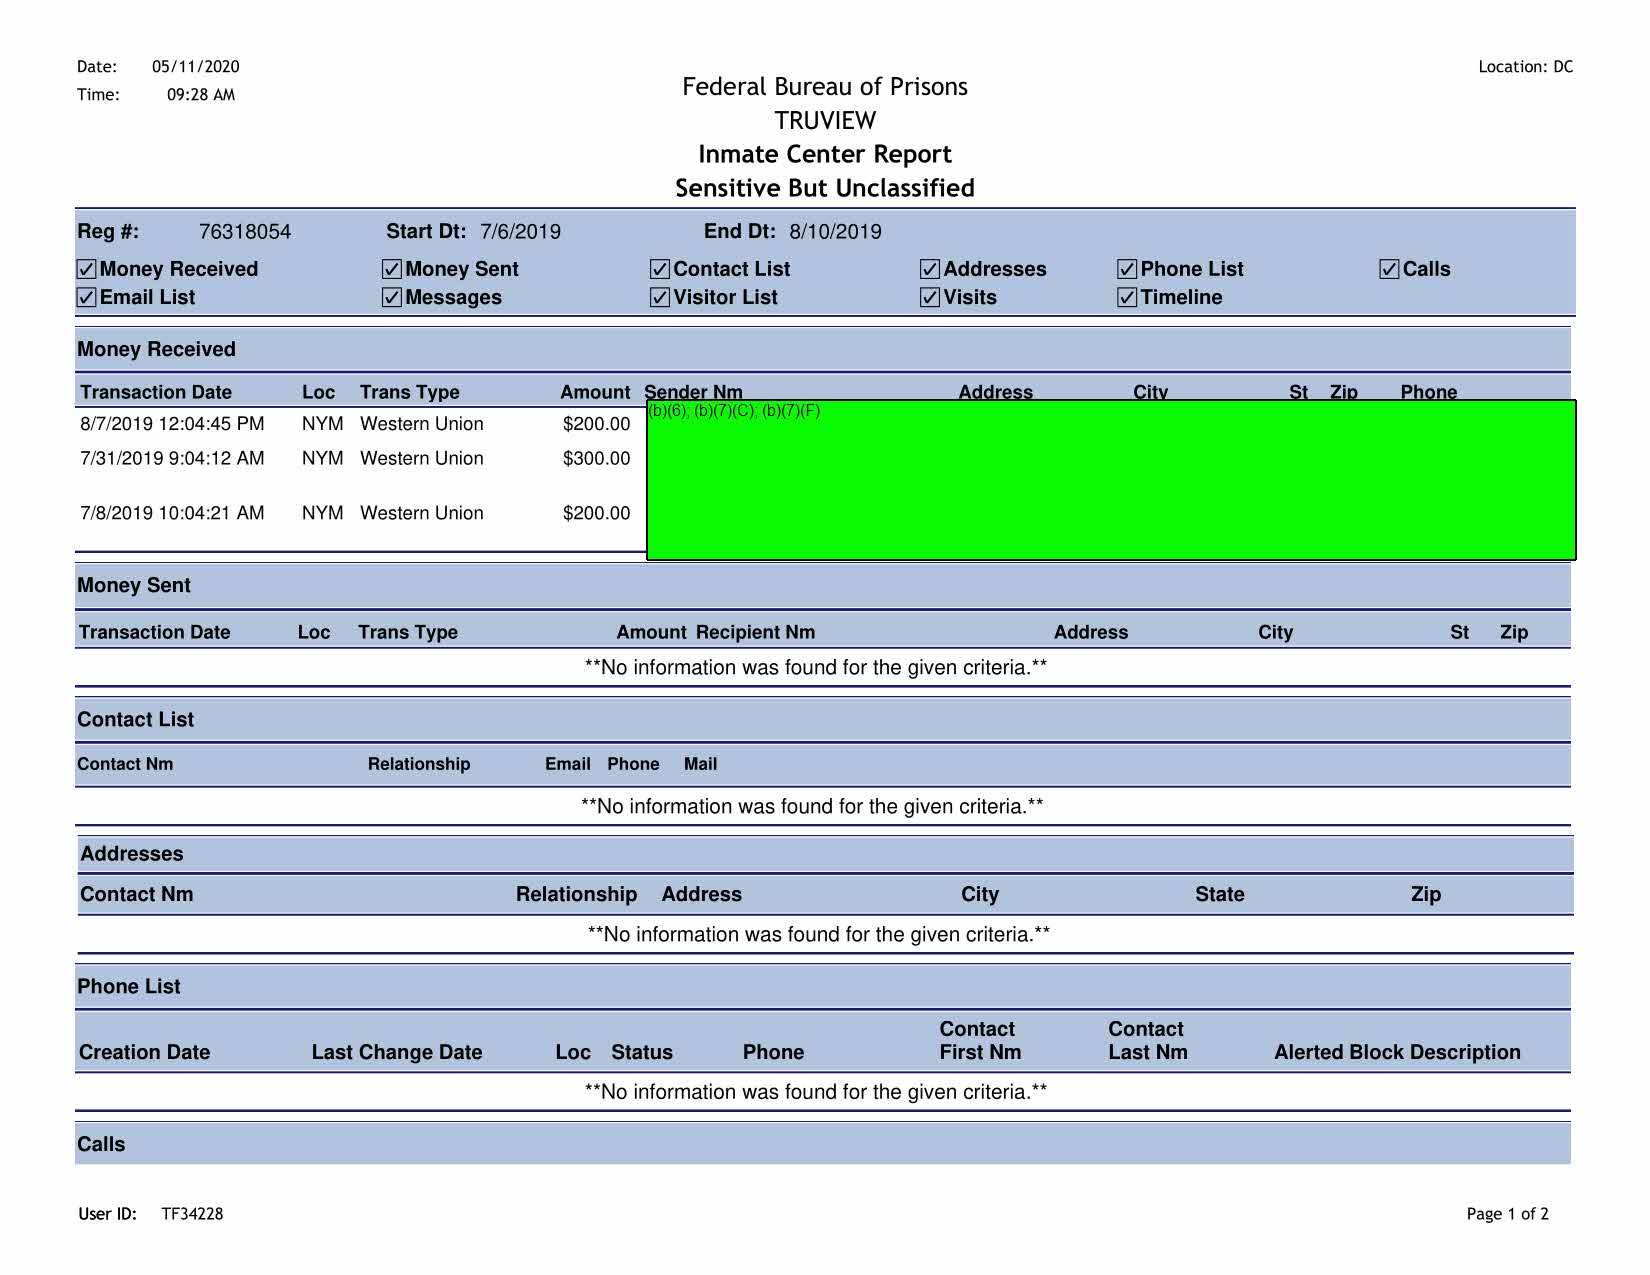Viewport: 1650px width, 1275px height.
Task: Click the green redacted sender information block
Action: click(1110, 480)
